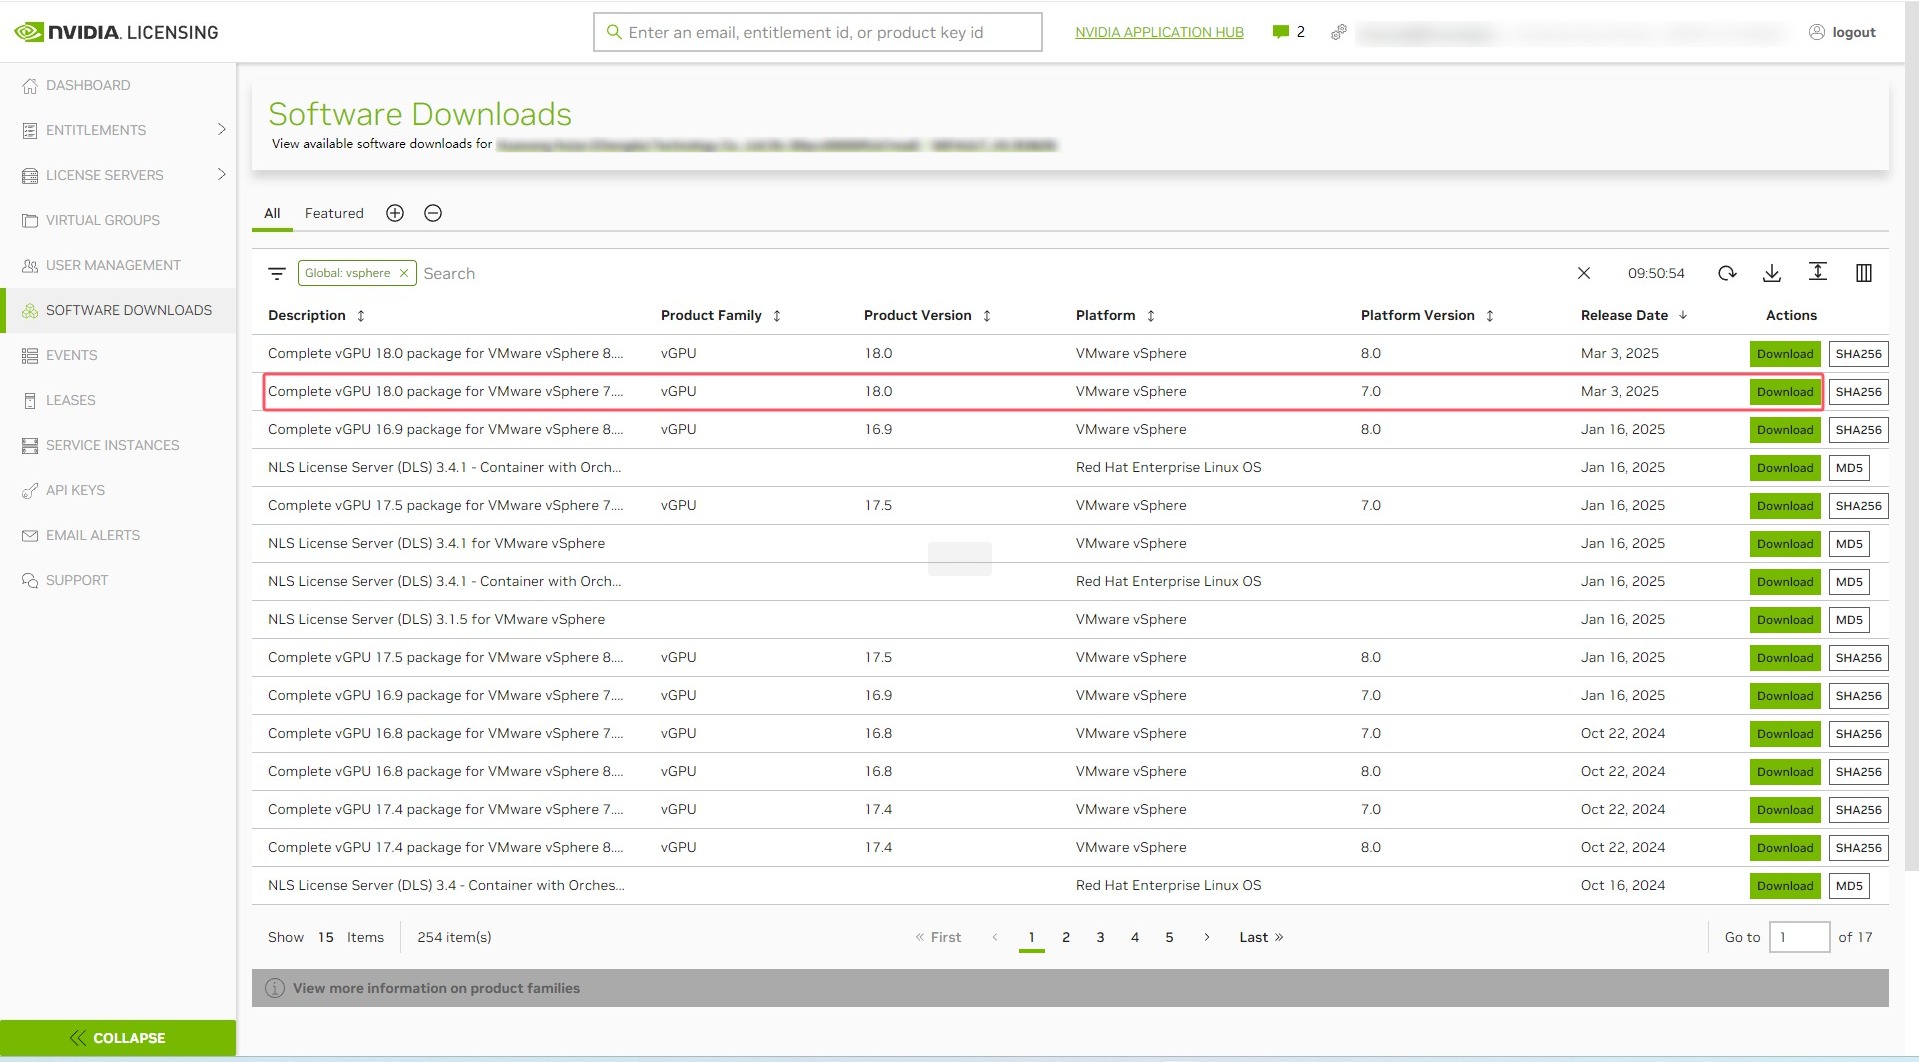
Task: Clear the search with the X icon
Action: [1584, 273]
